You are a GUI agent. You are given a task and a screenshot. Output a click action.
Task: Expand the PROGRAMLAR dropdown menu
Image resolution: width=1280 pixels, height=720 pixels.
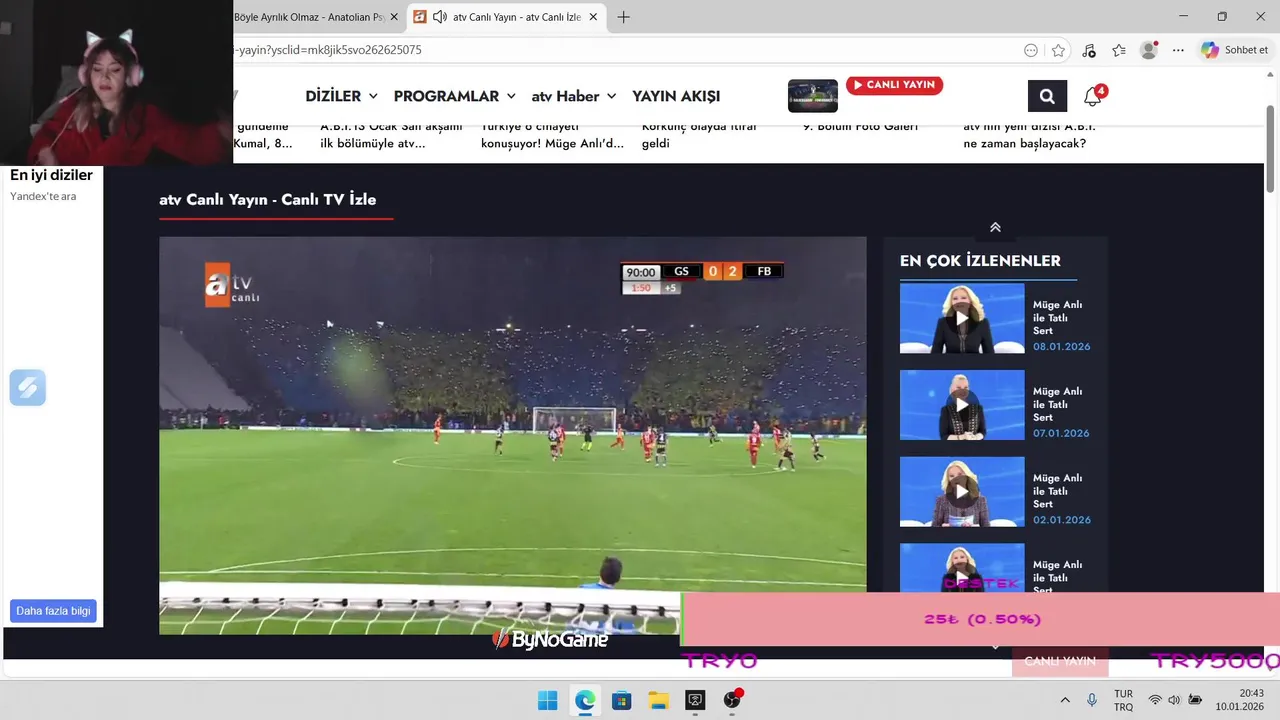click(x=454, y=96)
